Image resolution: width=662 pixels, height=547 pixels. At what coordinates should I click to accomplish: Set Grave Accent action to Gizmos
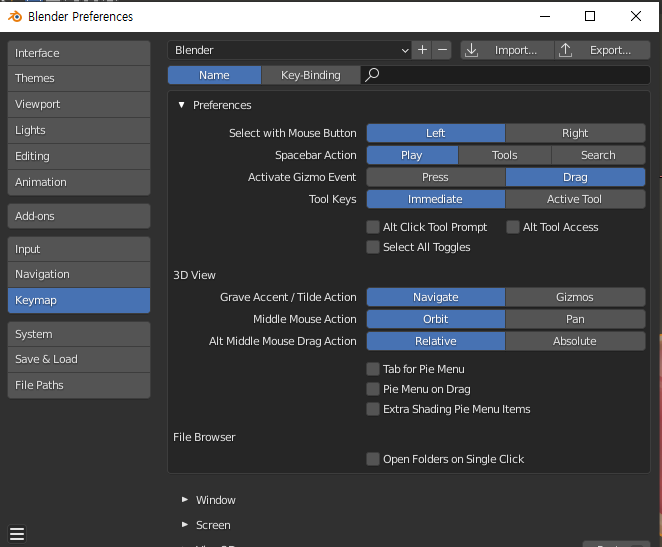575,297
